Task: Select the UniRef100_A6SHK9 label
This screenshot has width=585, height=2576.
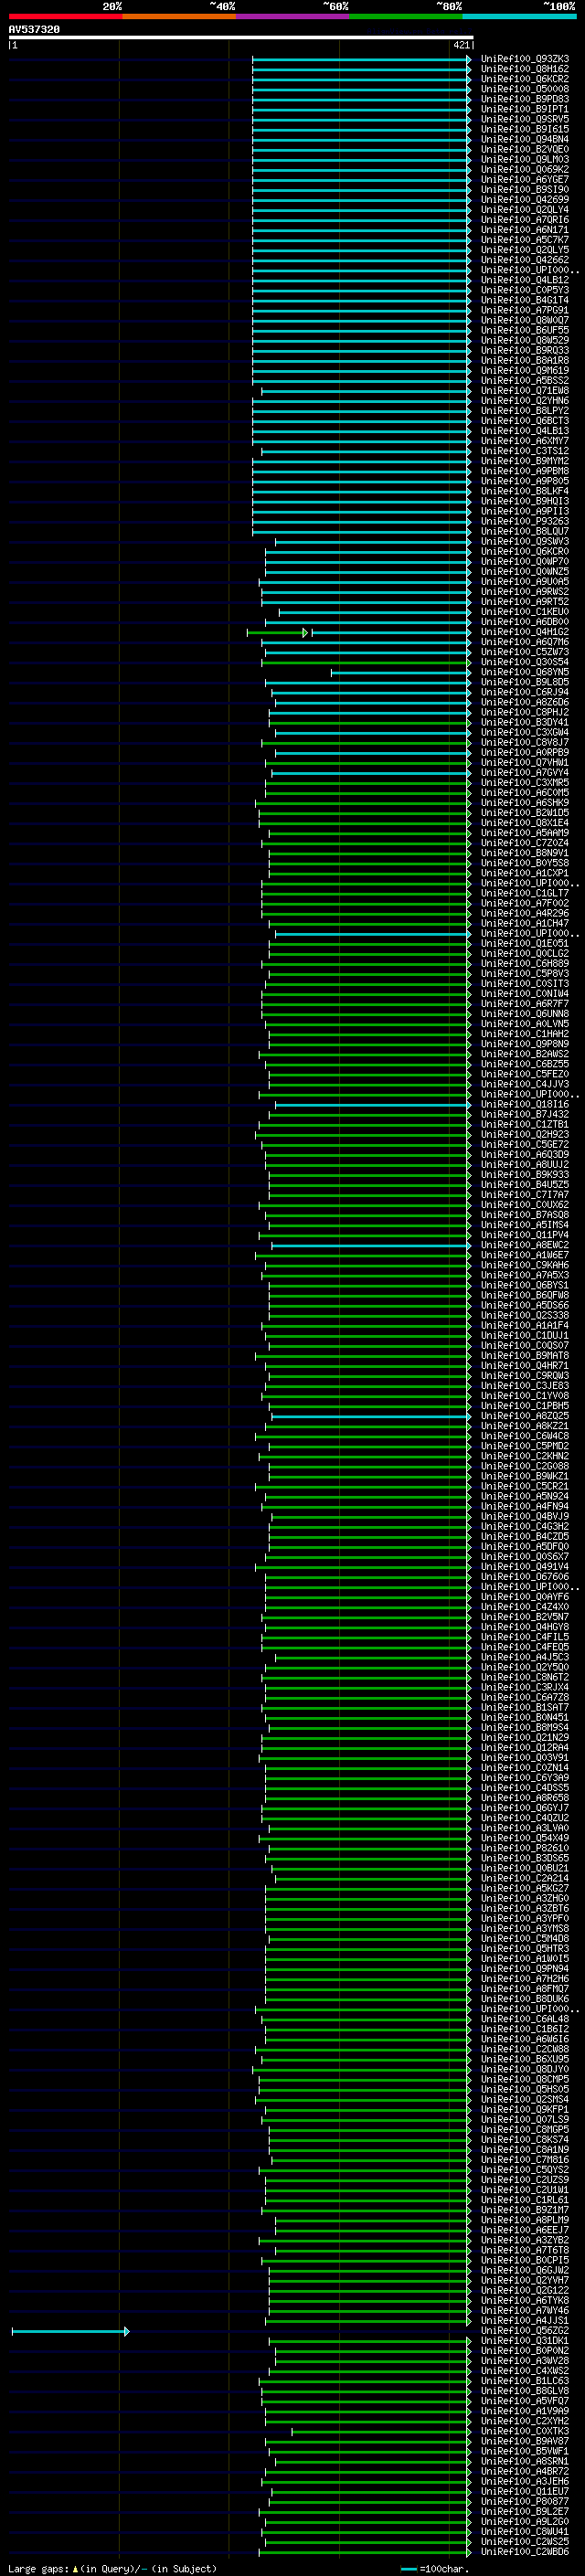Action: 525,803
